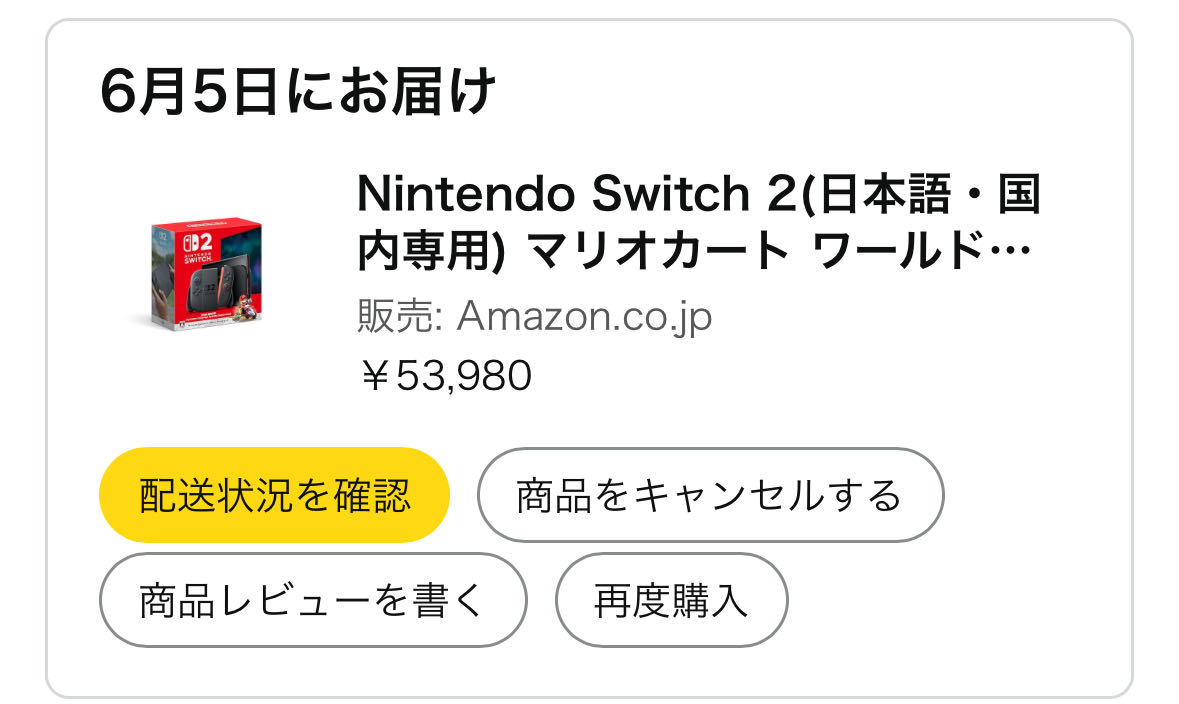Viewport: 1179px width, 704px height.
Task: Open the Nintendo Switch 2 product thumbnail
Action: (206, 273)
